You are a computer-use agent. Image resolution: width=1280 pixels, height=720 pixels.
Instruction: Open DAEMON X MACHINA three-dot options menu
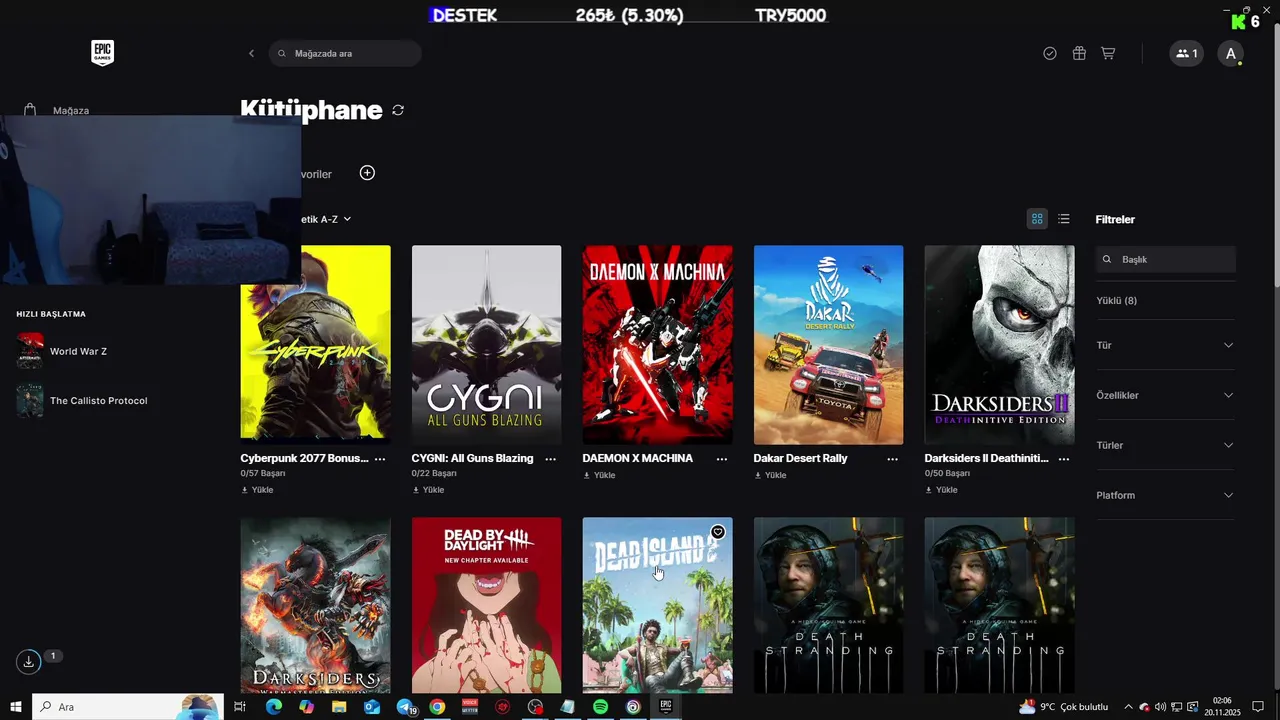pyautogui.click(x=722, y=459)
